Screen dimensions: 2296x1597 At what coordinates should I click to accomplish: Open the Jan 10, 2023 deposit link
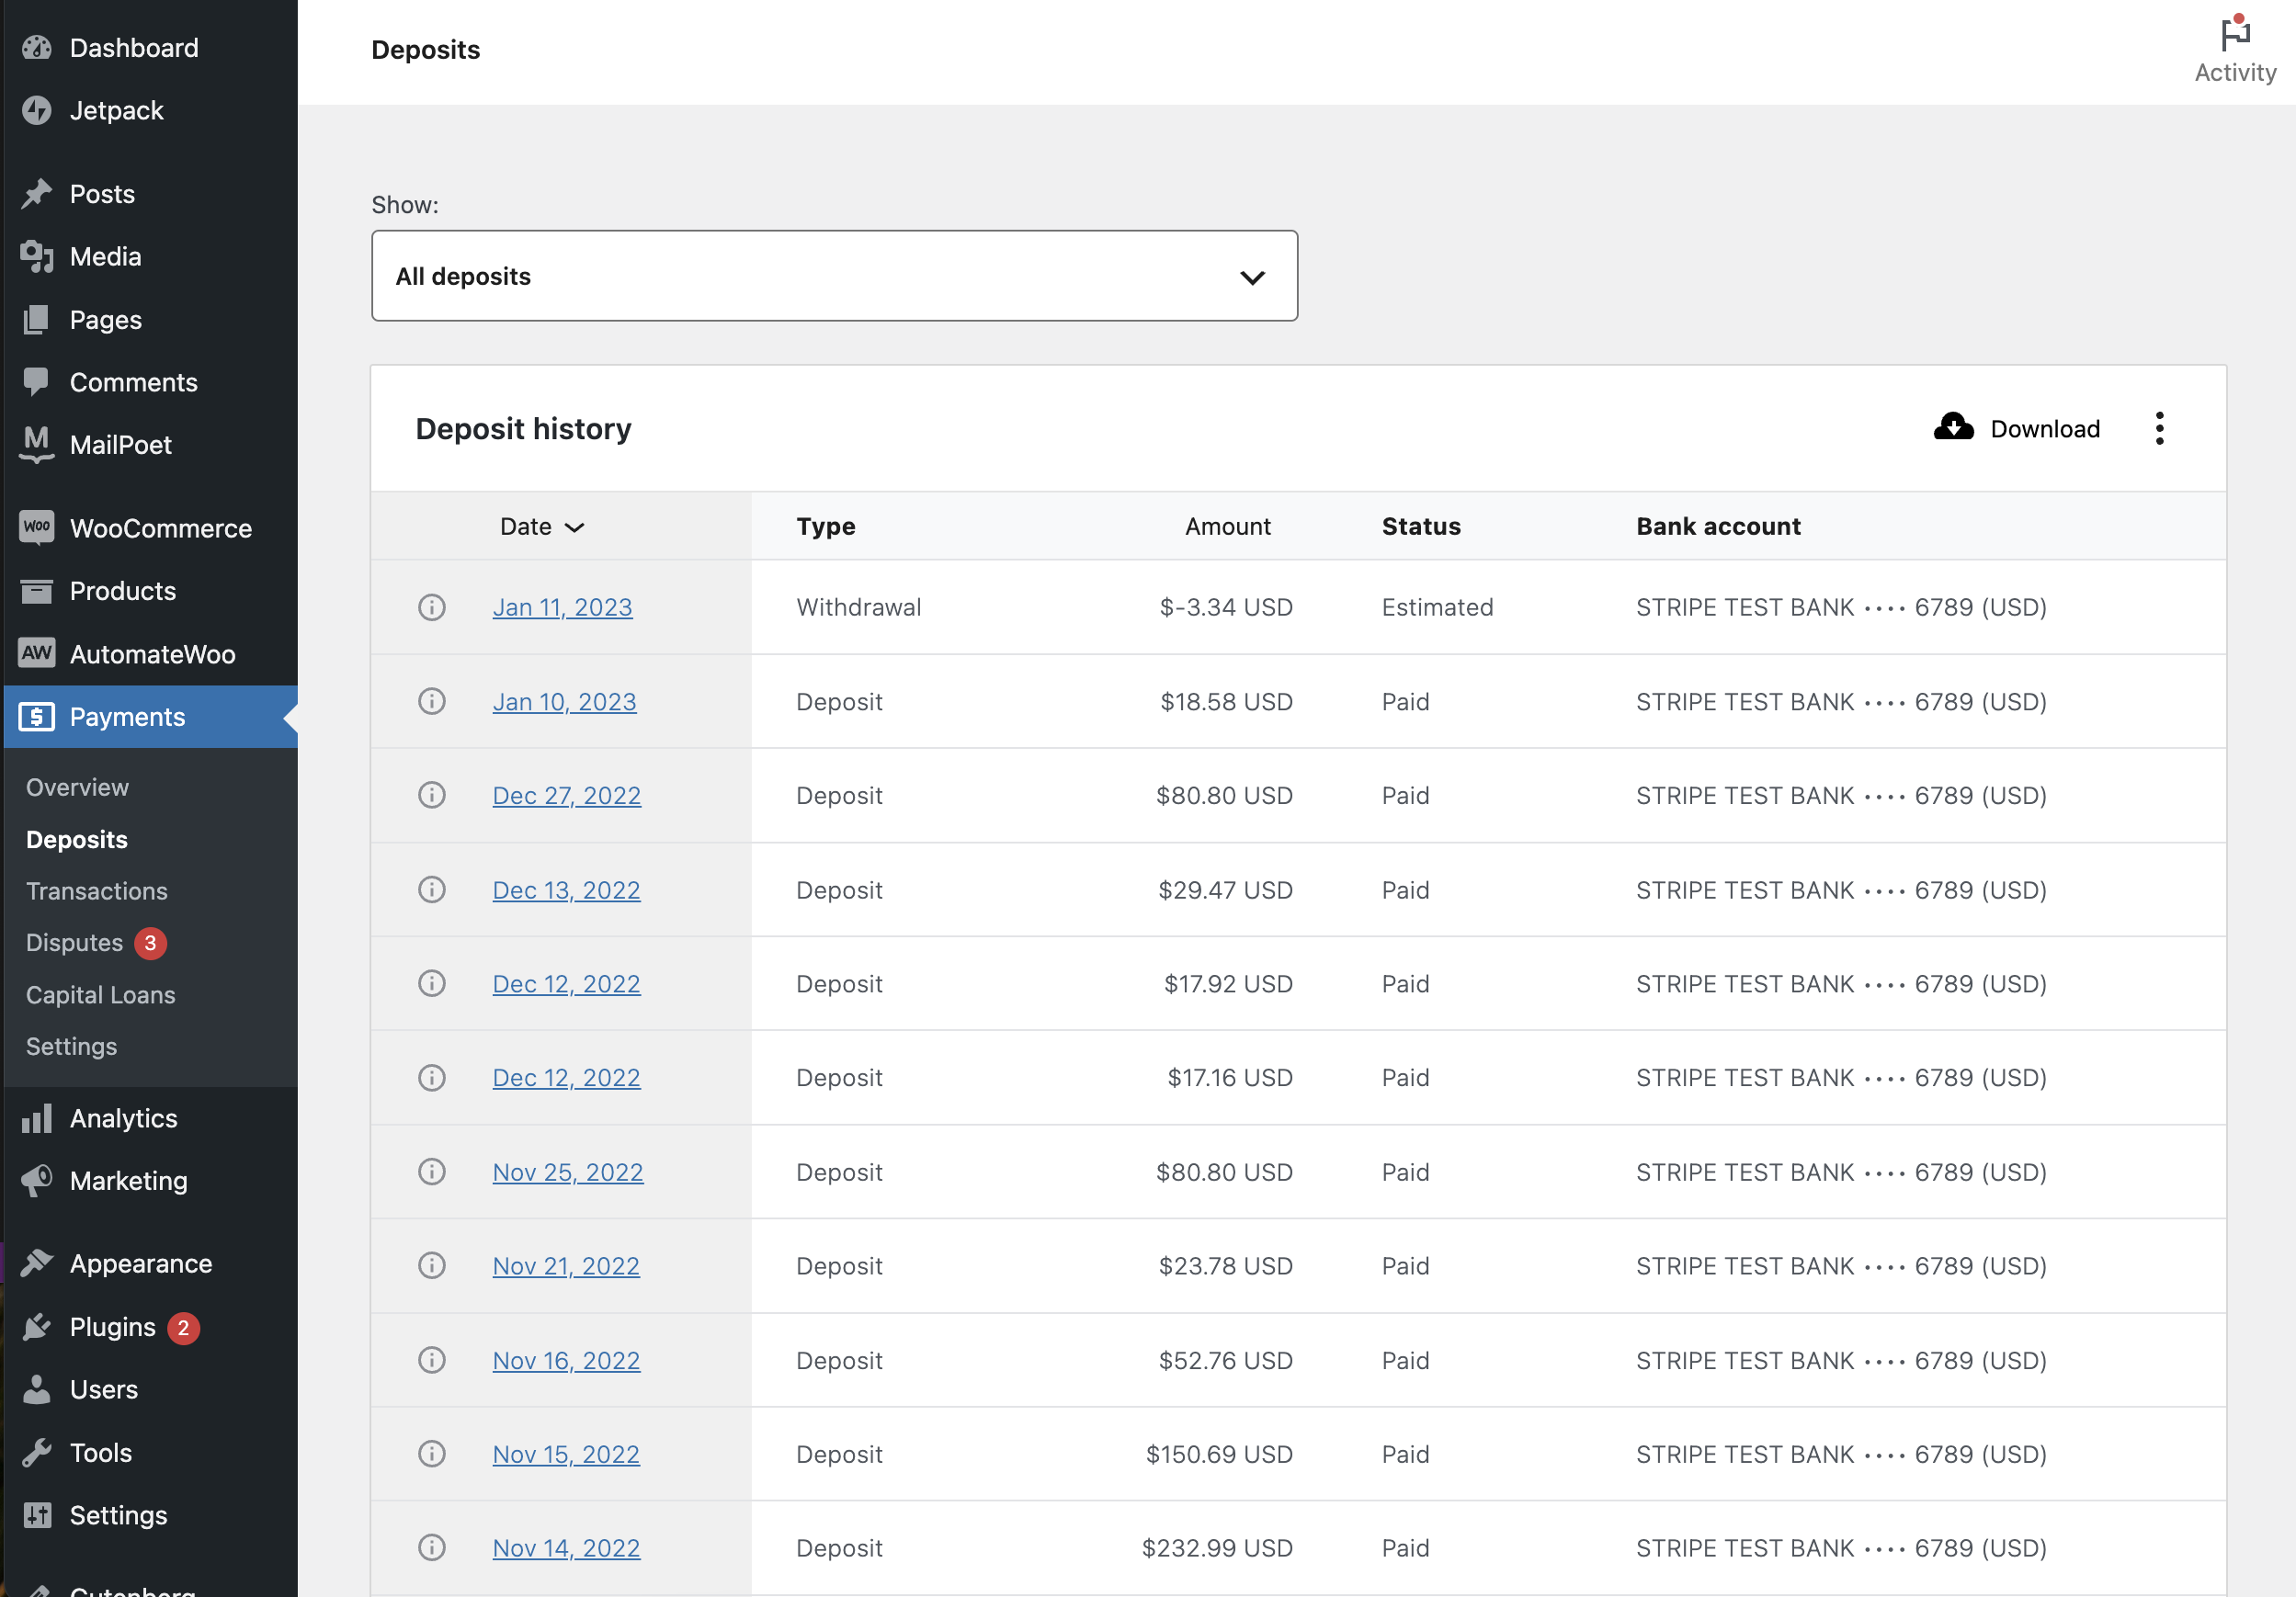tap(564, 701)
